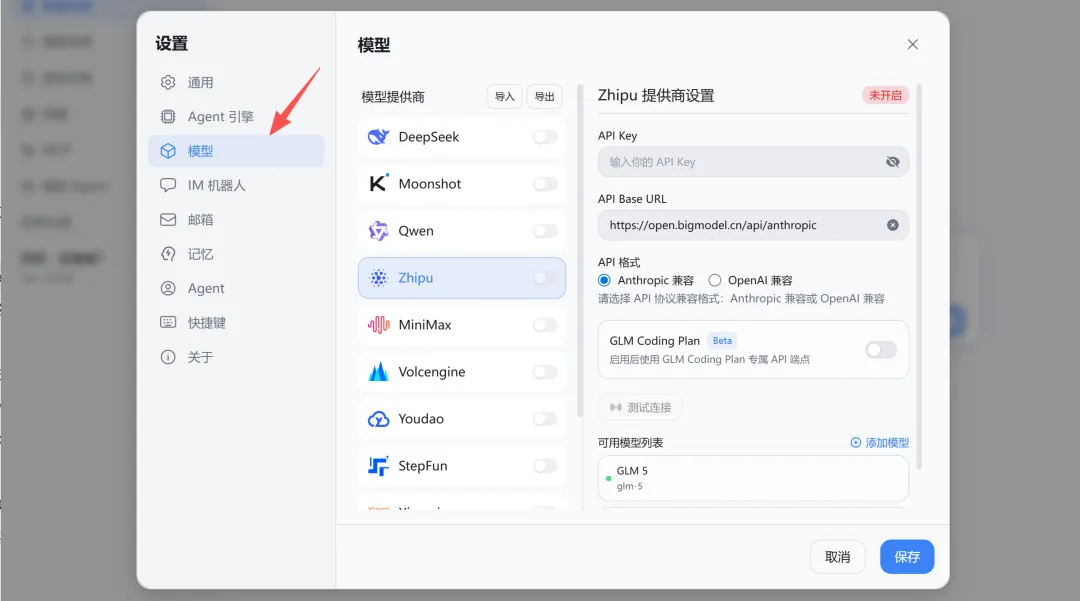Select OpenAI 兼容 radio button
1080x601 pixels.
click(x=715, y=280)
